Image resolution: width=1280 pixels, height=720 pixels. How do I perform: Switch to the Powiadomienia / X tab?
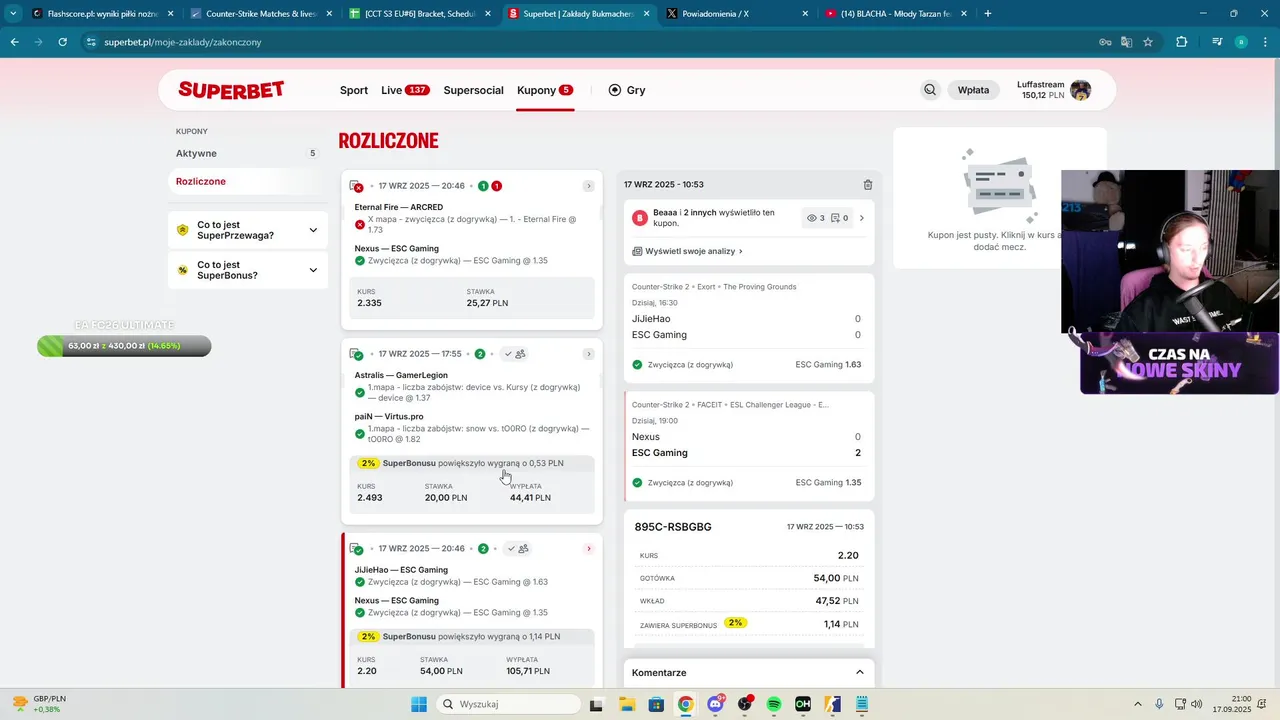click(x=738, y=14)
